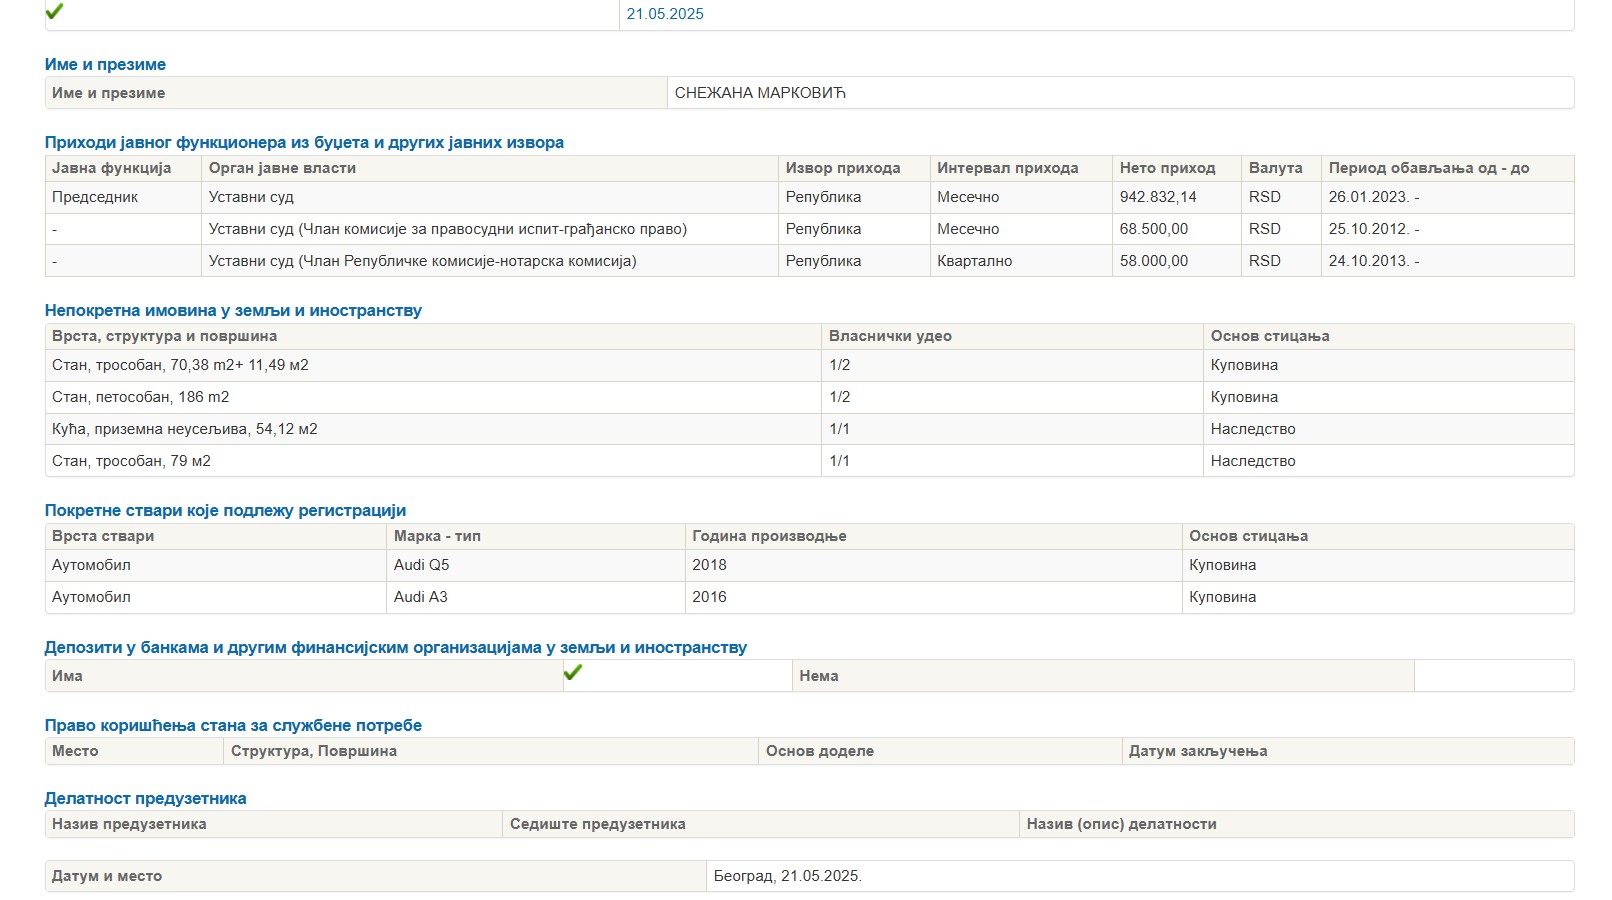Screen dimensions: 1612x900
Task: Click the Приходи јавног функционера section heading
Action: point(304,142)
